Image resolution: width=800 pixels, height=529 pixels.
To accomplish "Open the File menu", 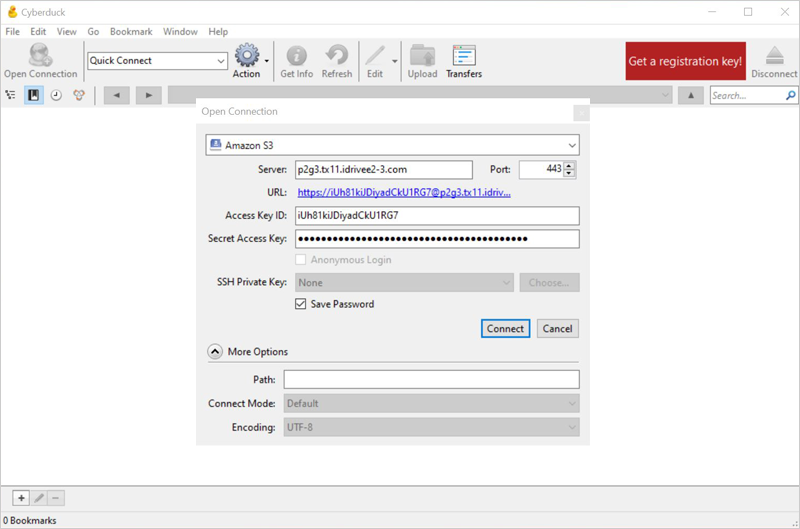I will [13, 32].
